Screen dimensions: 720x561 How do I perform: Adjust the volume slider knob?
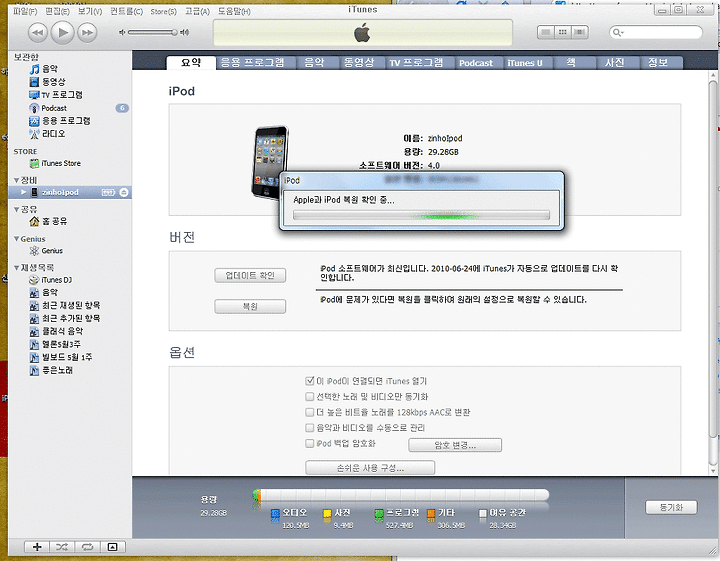click(174, 32)
